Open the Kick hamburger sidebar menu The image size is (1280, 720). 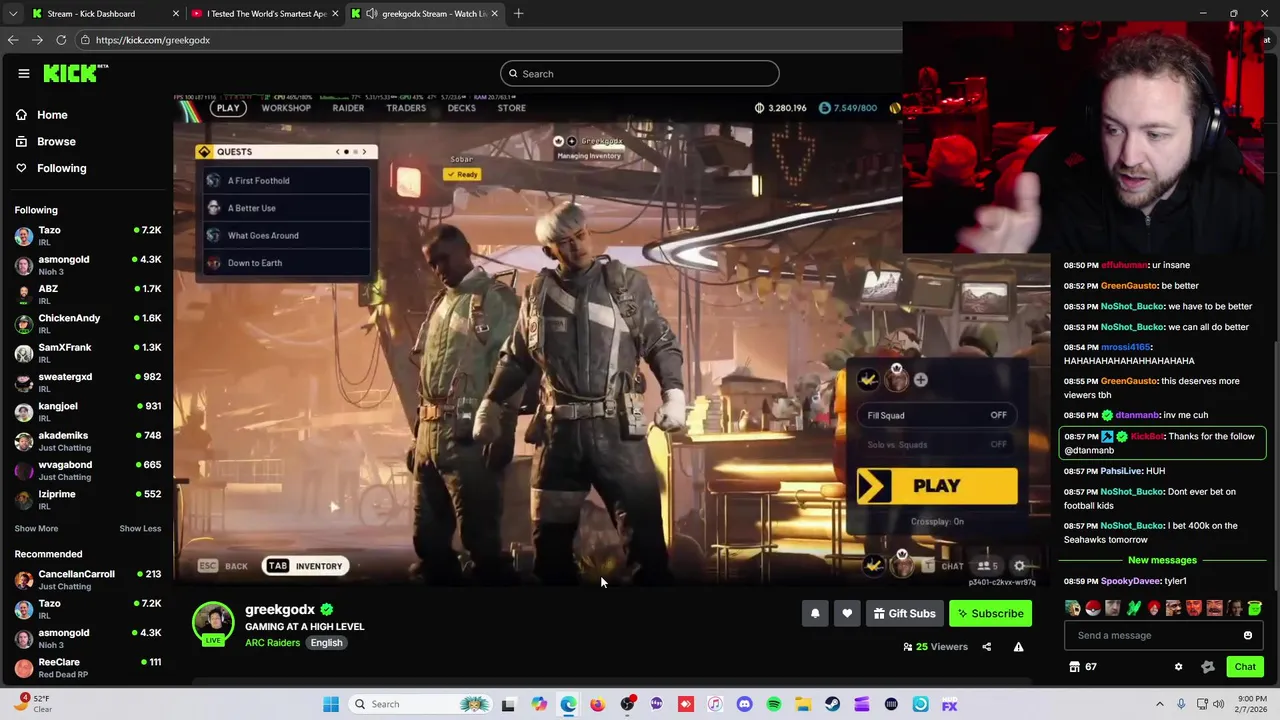click(23, 73)
